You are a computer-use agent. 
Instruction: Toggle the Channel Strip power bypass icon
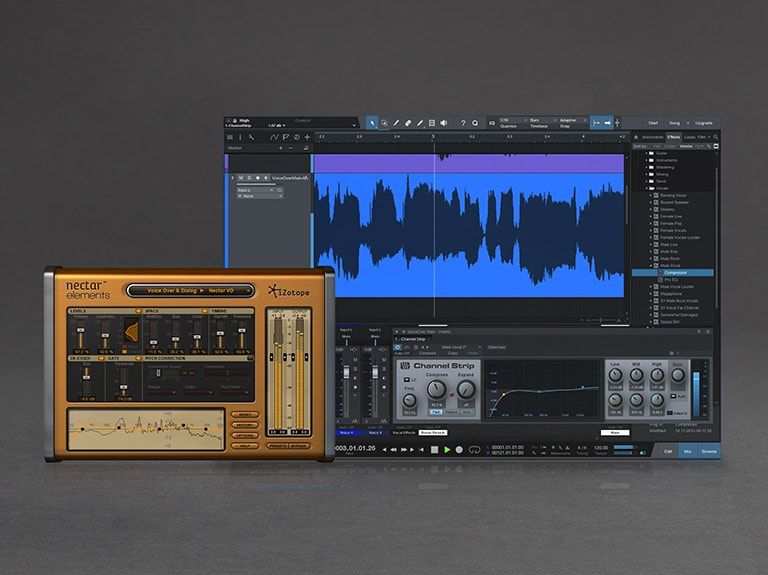(x=397, y=347)
